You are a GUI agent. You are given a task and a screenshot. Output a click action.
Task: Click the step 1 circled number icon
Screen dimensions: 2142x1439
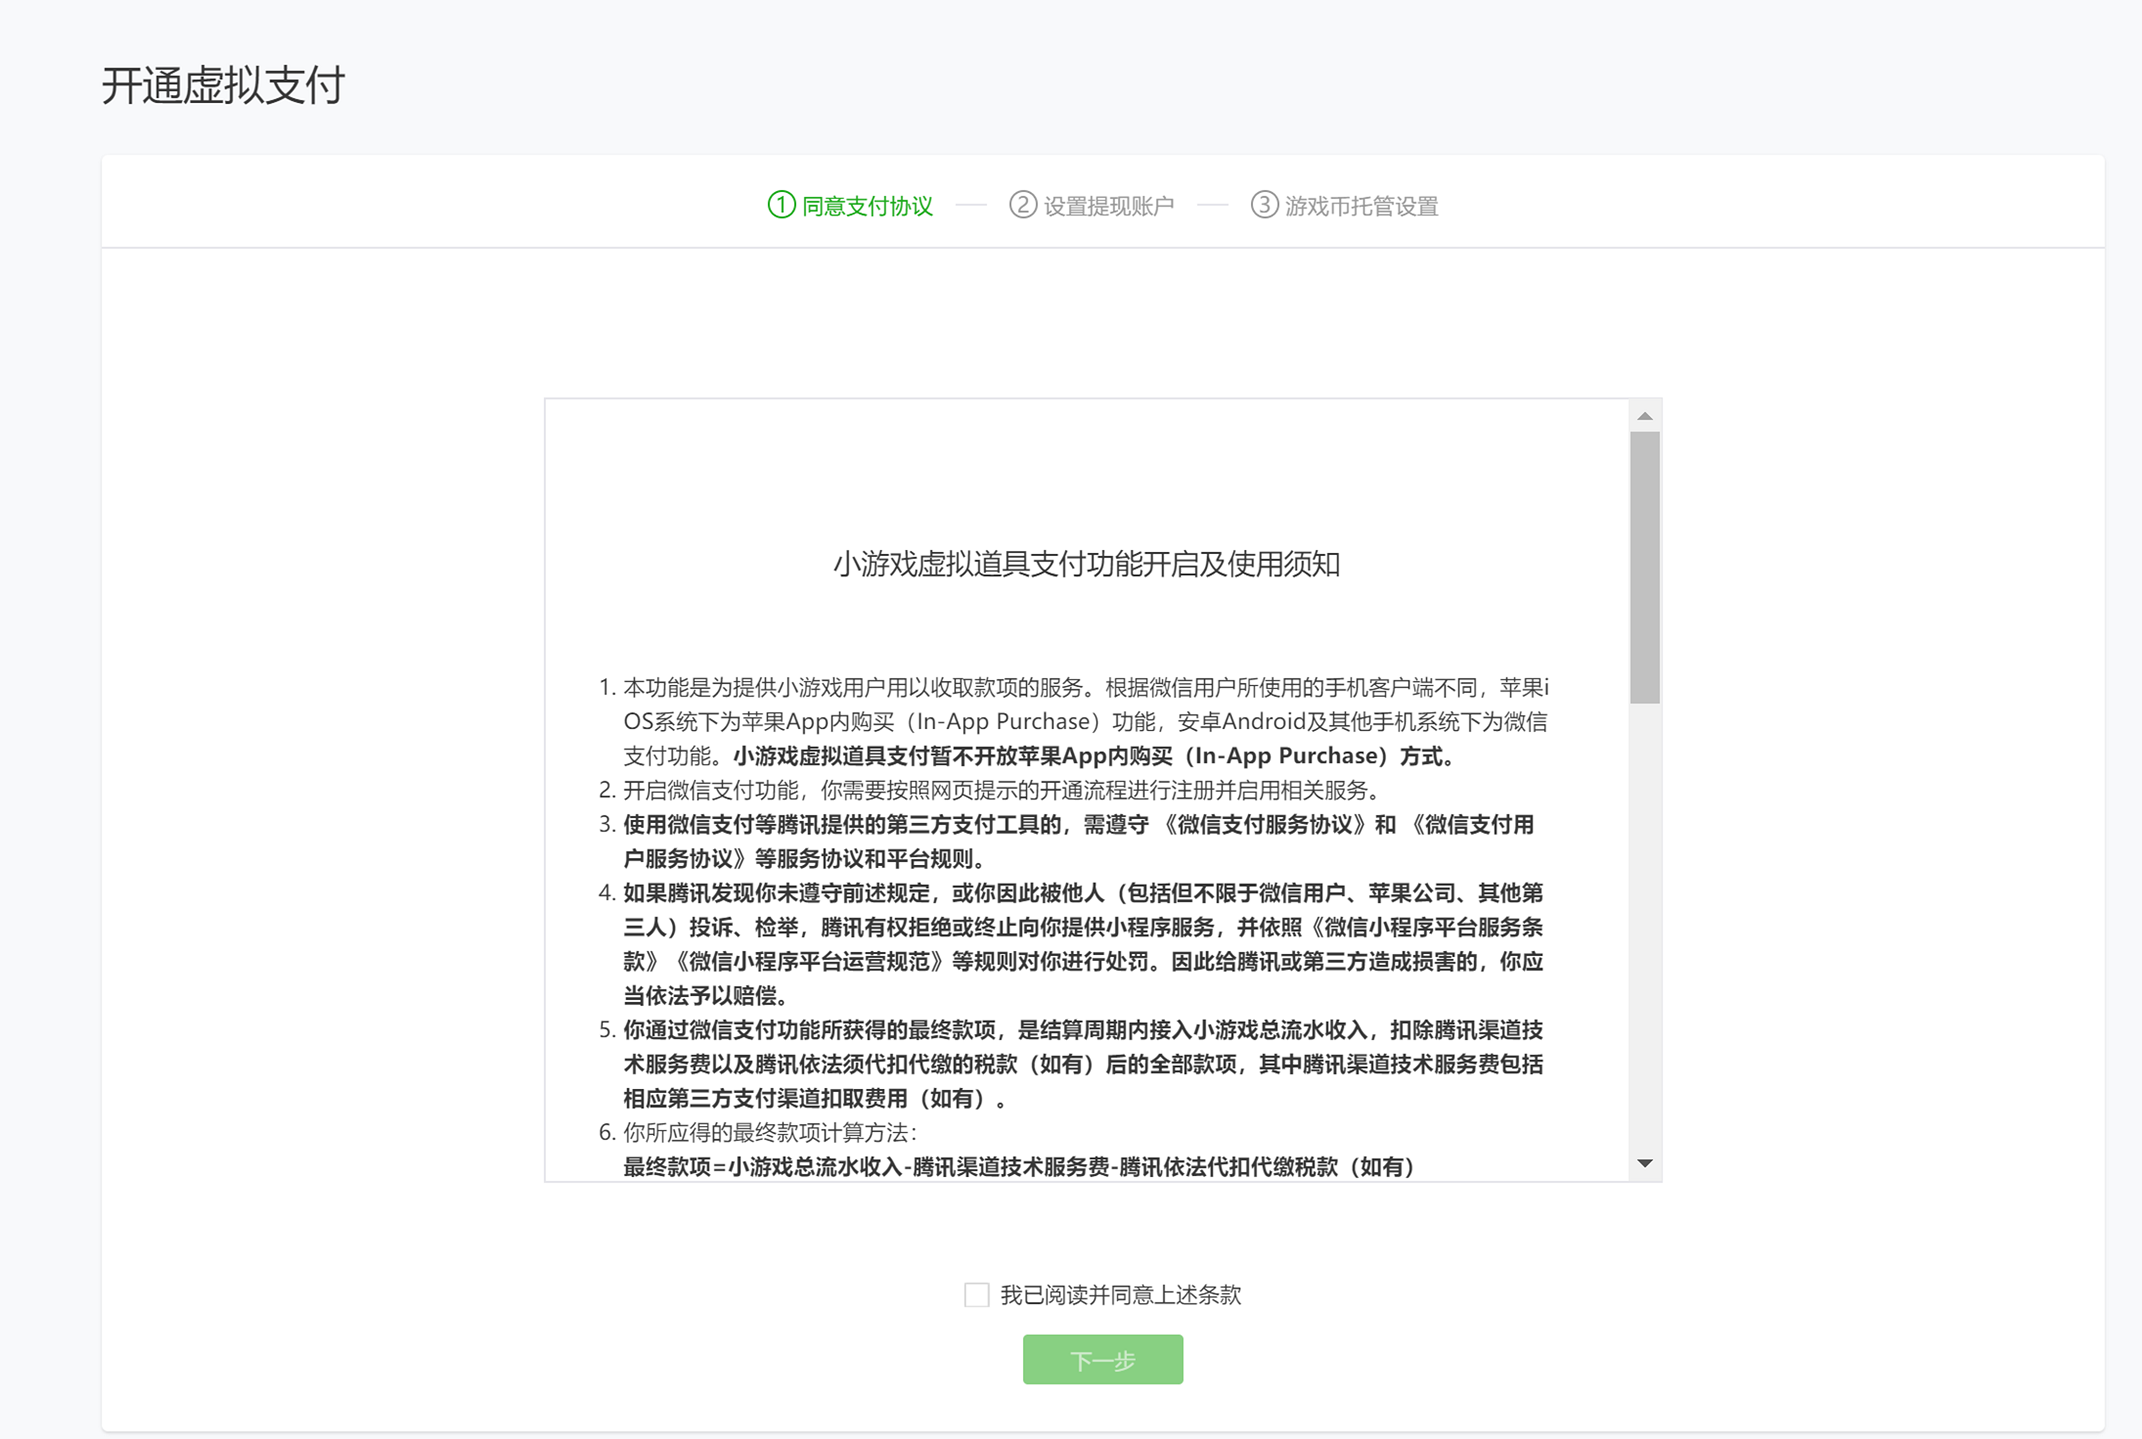point(781,205)
